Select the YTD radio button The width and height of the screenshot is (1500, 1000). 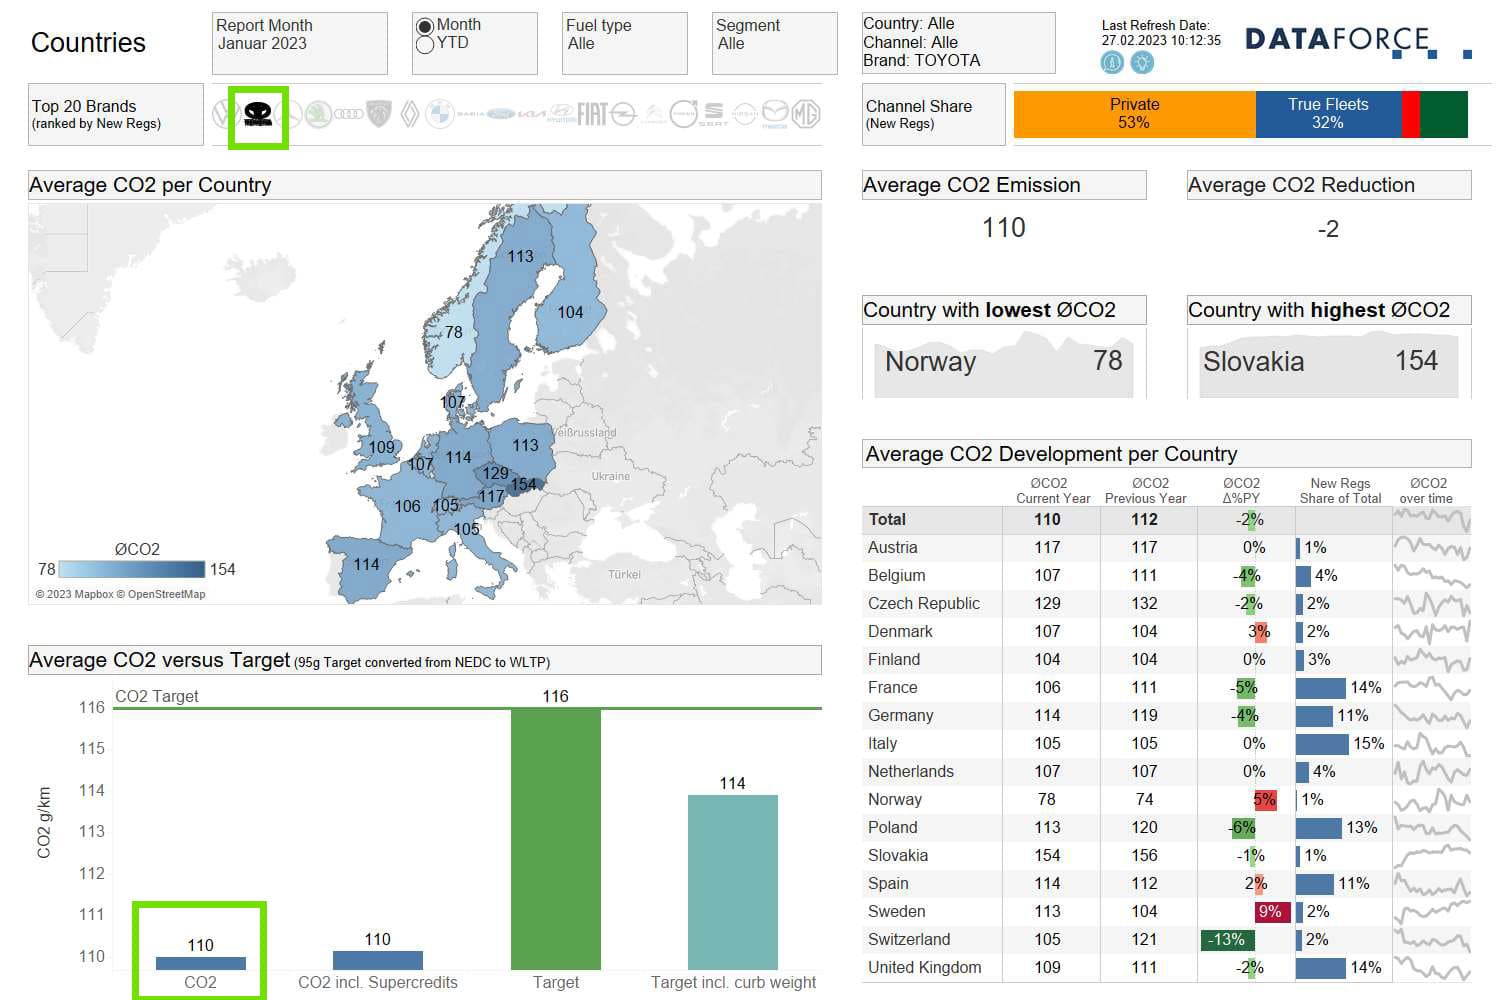click(425, 44)
